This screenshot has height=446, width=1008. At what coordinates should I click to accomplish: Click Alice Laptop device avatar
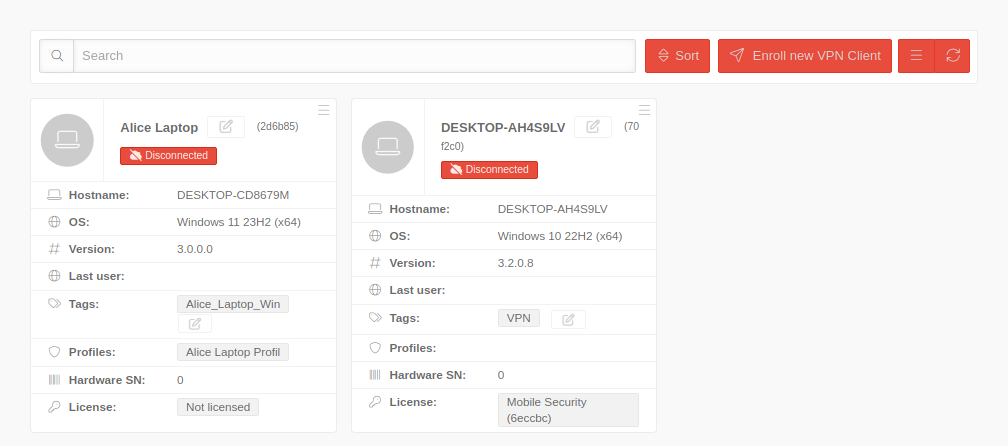click(67, 140)
